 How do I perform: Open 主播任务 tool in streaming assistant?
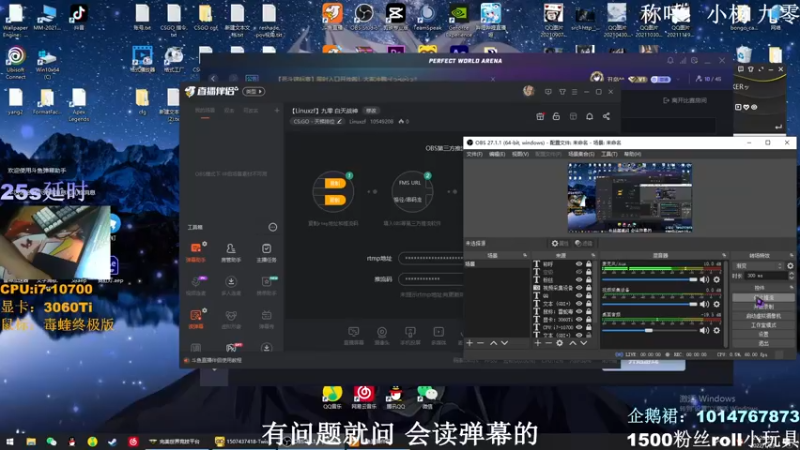click(x=266, y=252)
